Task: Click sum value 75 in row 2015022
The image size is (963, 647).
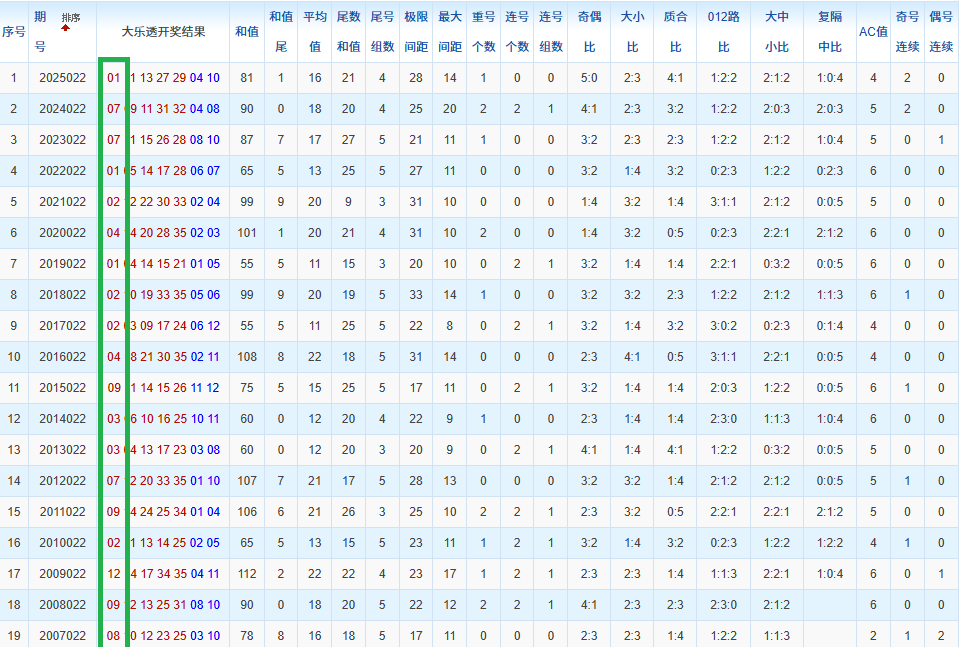Action: 247,388
